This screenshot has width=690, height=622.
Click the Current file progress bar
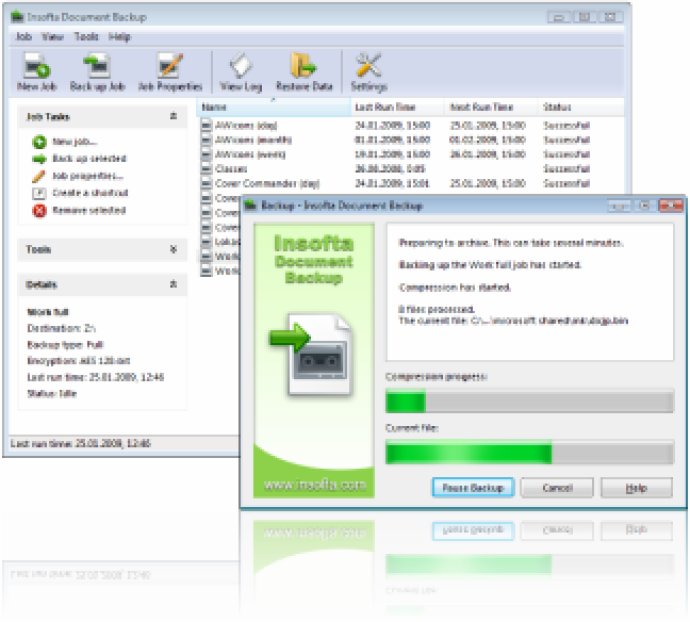pyautogui.click(x=529, y=453)
